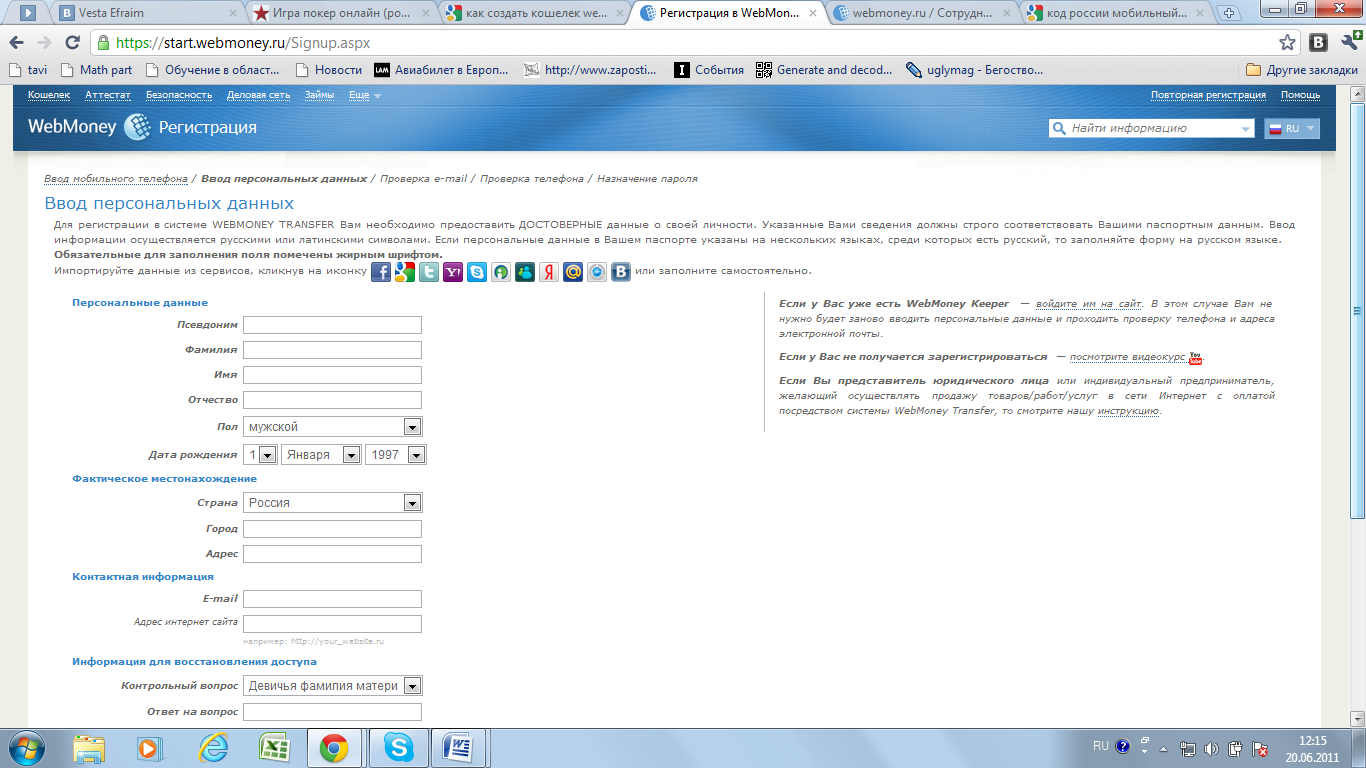Open the Страна country dropdown
The height and width of the screenshot is (768, 1366).
pyautogui.click(x=412, y=503)
